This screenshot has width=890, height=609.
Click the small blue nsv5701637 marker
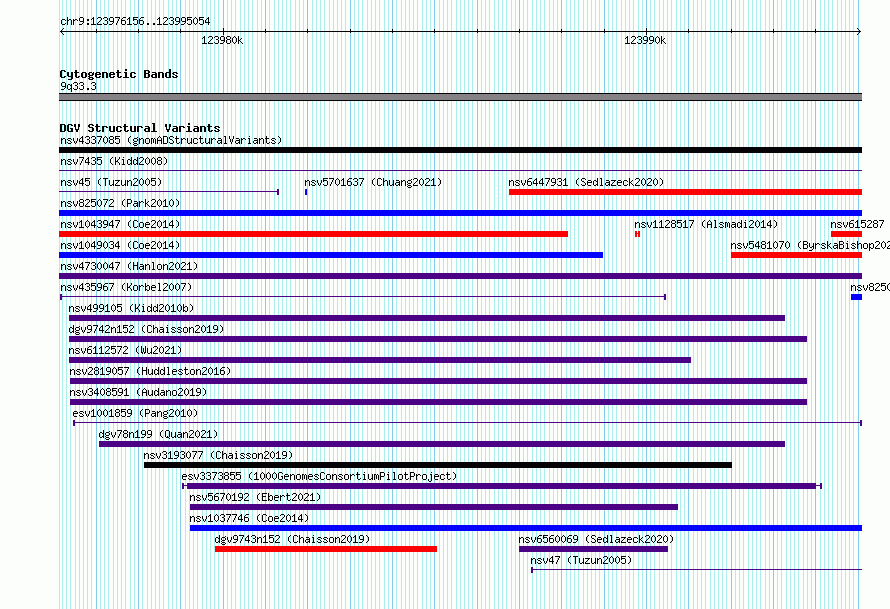(x=306, y=192)
